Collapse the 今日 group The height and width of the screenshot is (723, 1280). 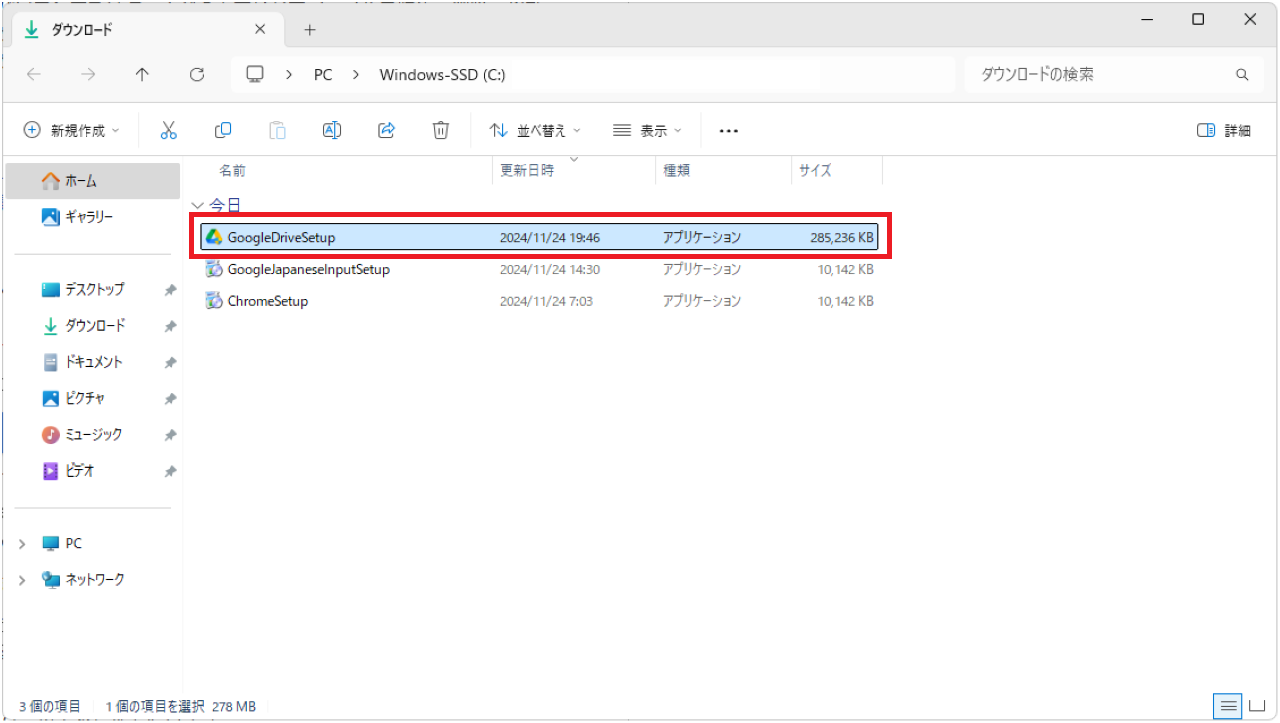tap(197, 206)
